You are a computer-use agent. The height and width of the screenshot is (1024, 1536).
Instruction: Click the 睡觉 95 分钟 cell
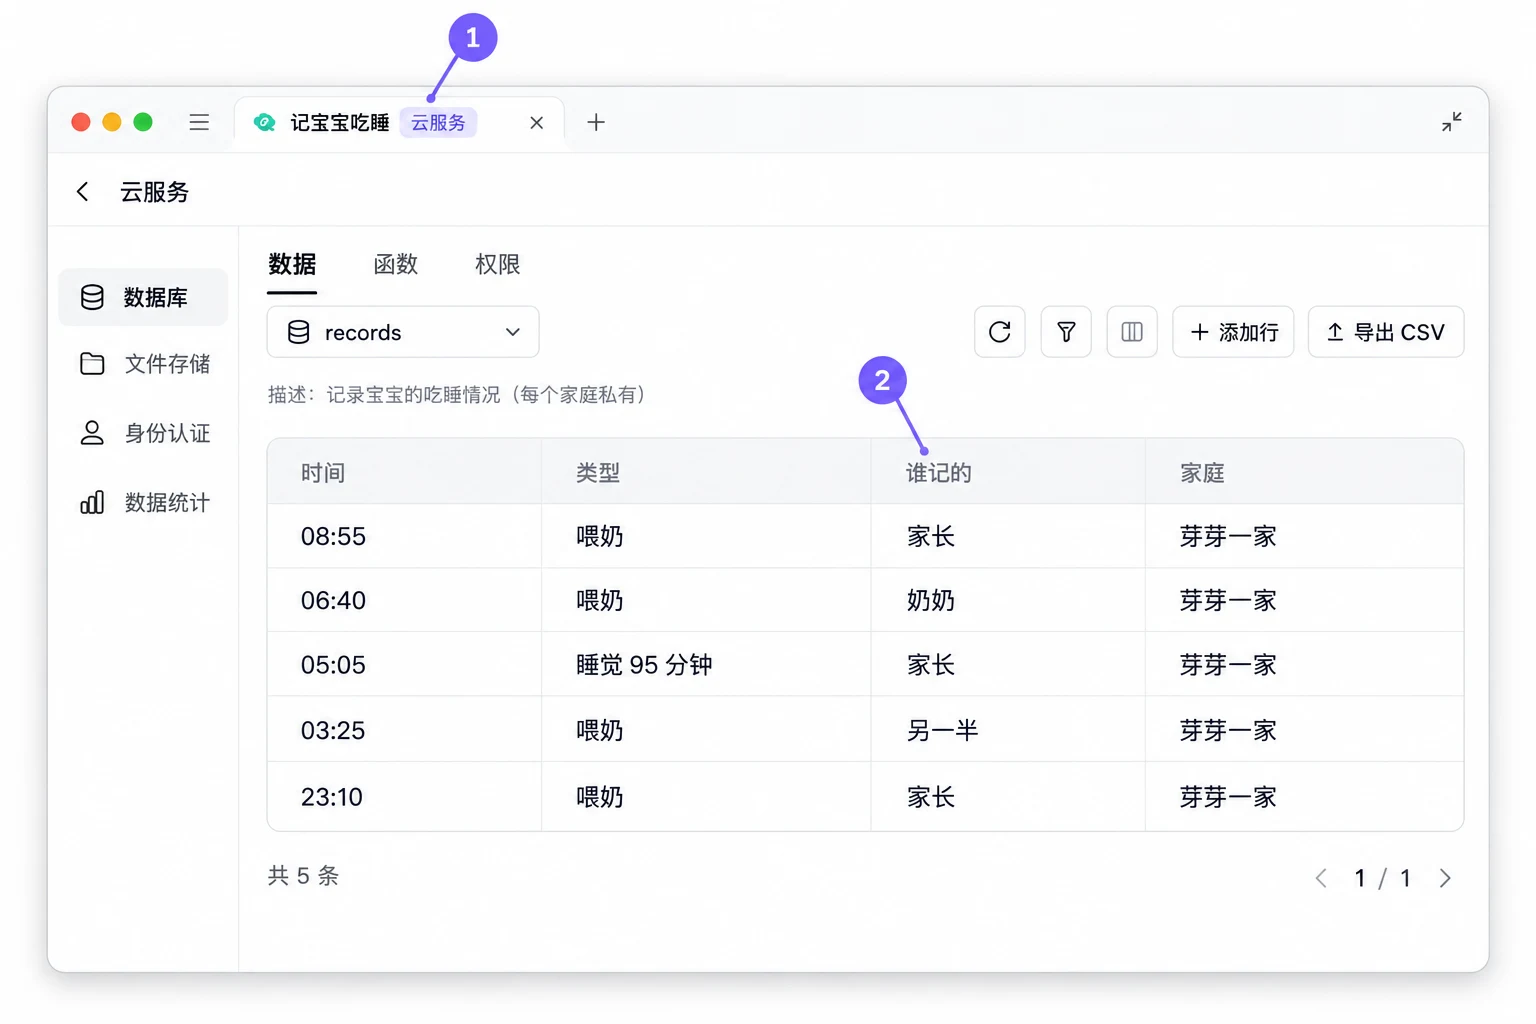(706, 665)
